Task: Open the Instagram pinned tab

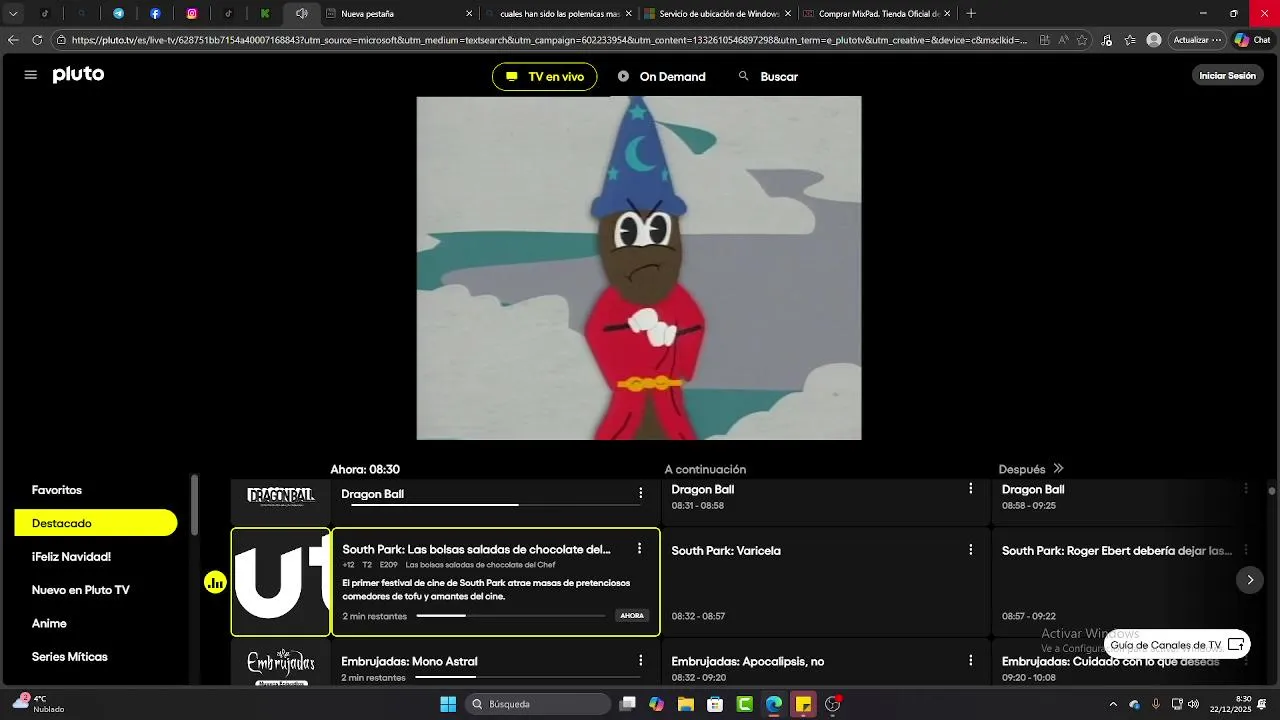Action: click(x=192, y=14)
